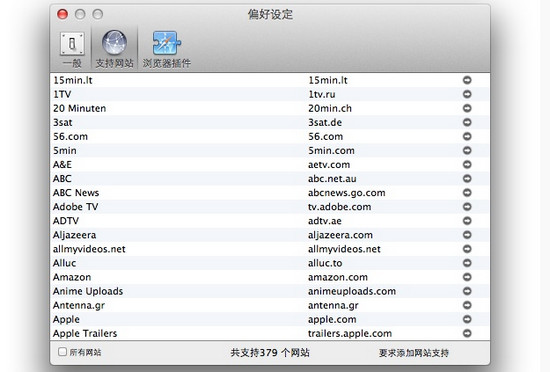Click the remove icon for trailers.apple.com row
550x372 pixels.
click(x=467, y=333)
